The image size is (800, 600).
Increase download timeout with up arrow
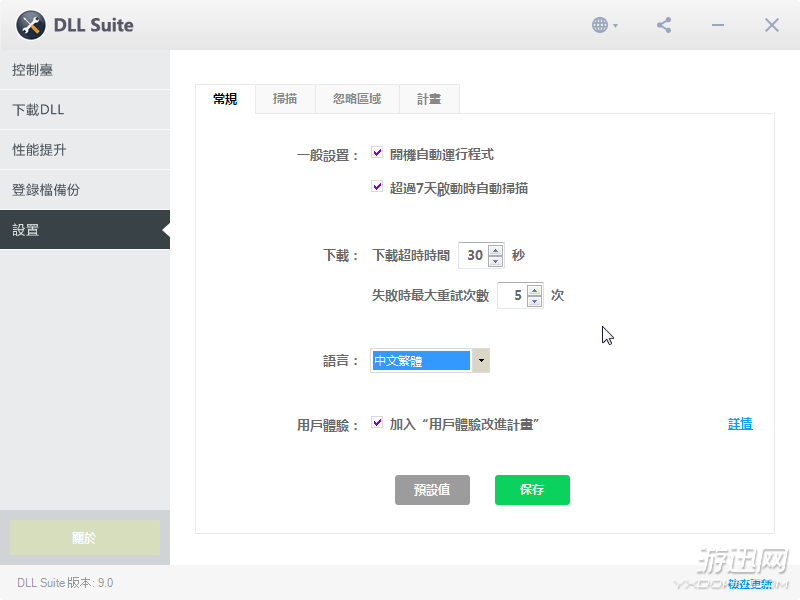point(495,250)
